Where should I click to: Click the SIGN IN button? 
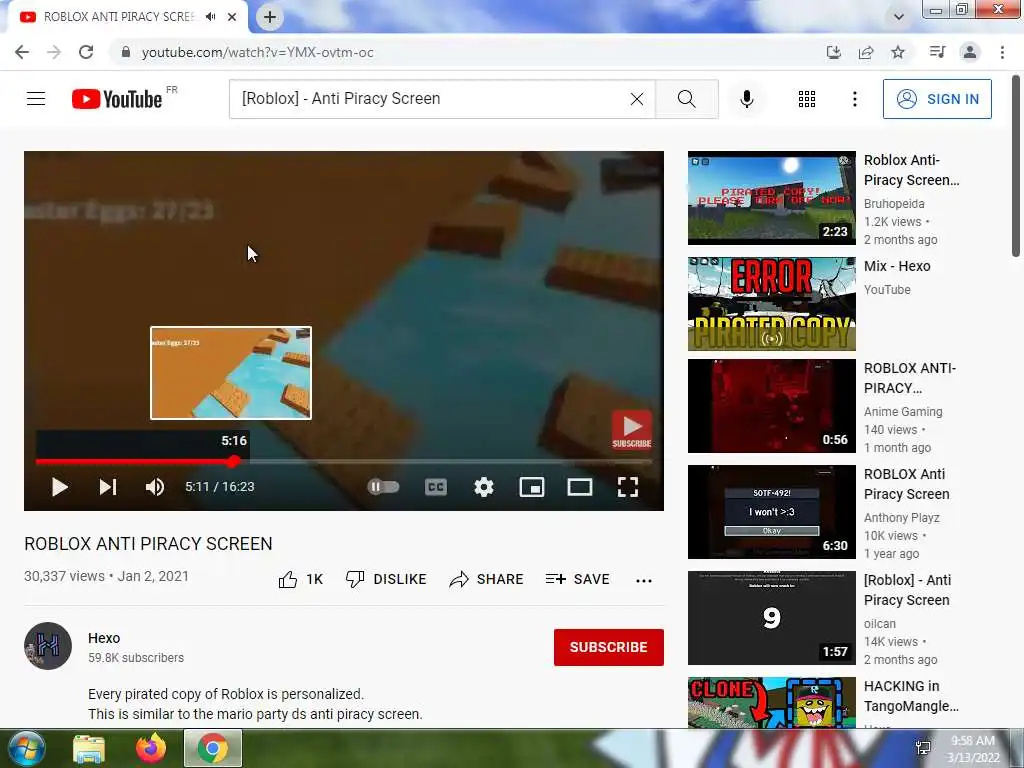point(937,99)
